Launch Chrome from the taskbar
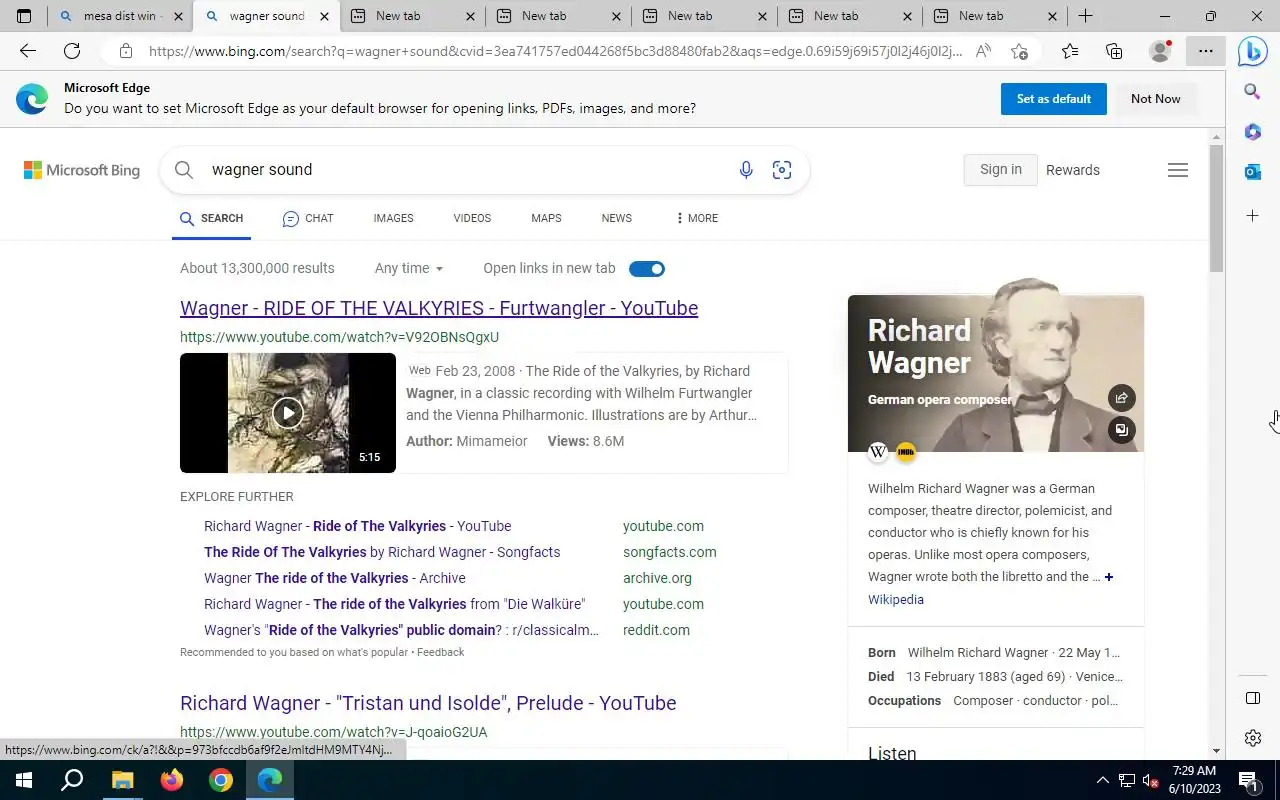 tap(221, 780)
